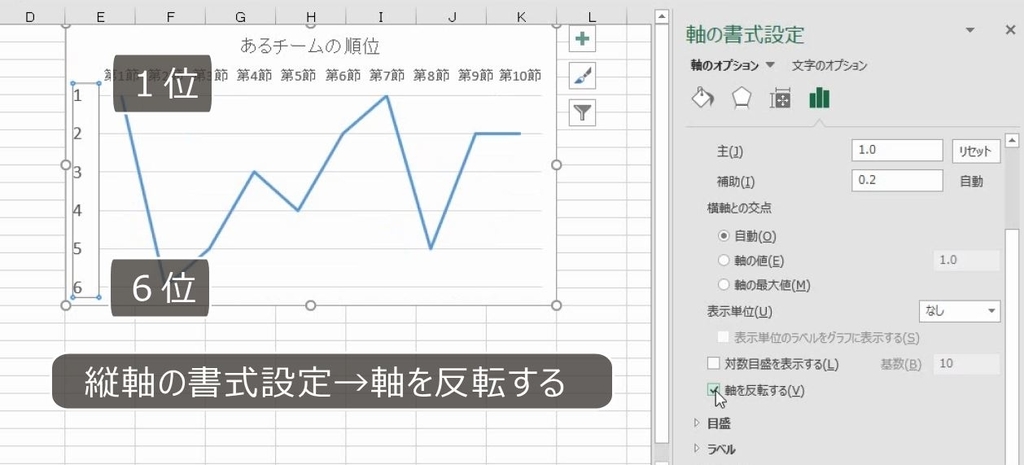Viewport: 1024px width, 465px height.
Task: Open the Chart Filters funnel button
Action: pyautogui.click(x=581, y=112)
